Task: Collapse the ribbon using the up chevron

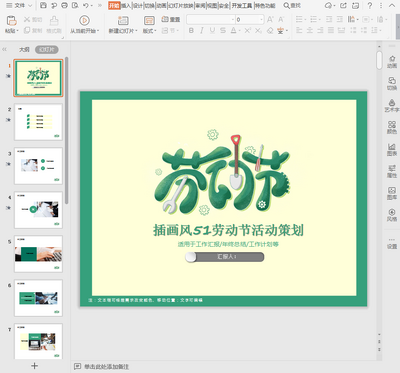Action: [392, 5]
